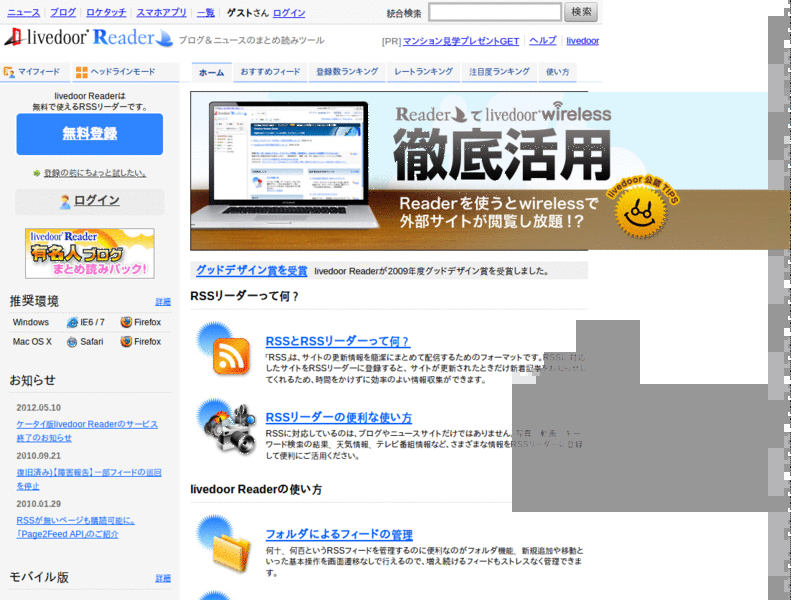Open the グッドデザイン賞を受賞 link
The height and width of the screenshot is (600, 800).
tap(252, 270)
